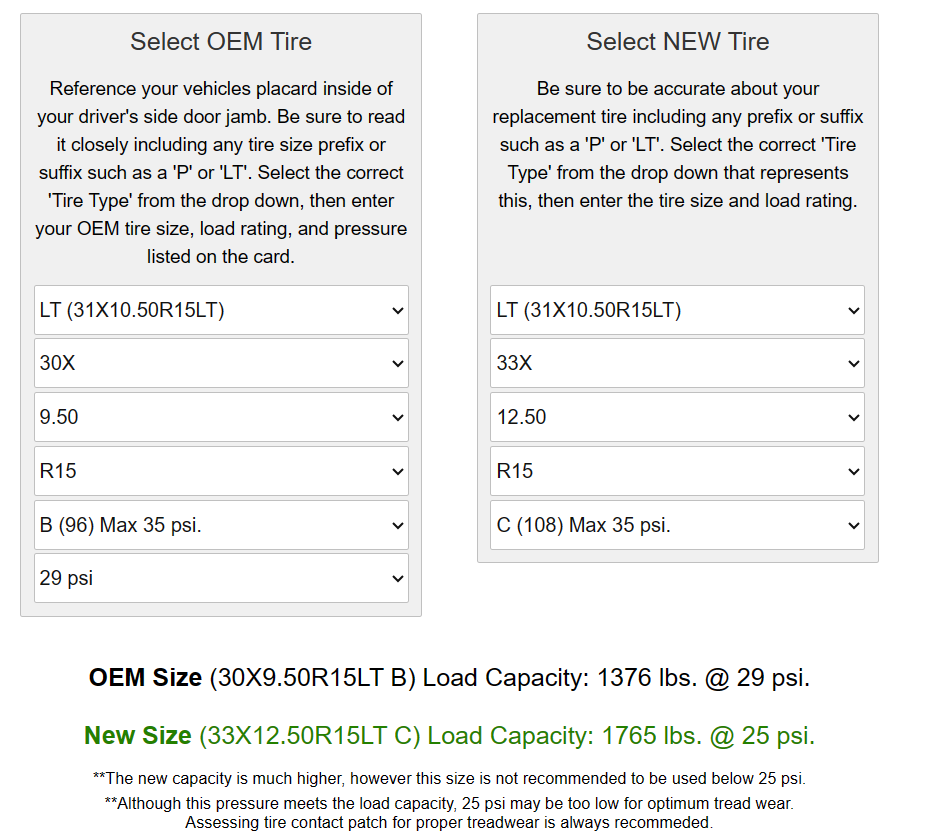Click the bold OEM Size label
The width and height of the screenshot is (932, 839).
(145, 678)
